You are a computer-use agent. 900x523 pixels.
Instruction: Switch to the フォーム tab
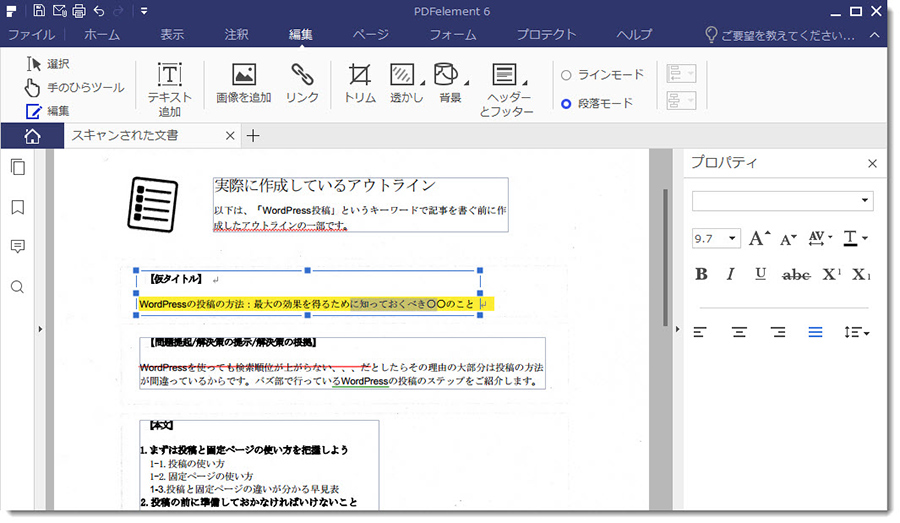(x=453, y=34)
